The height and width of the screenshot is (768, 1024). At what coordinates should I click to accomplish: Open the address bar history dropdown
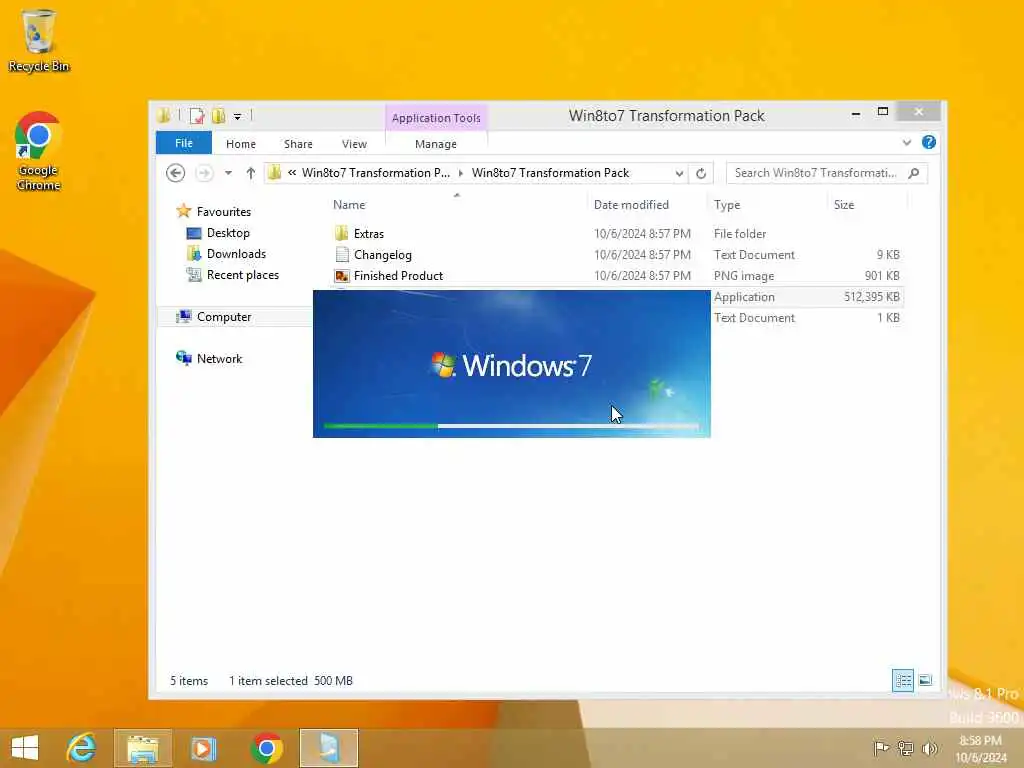(679, 173)
